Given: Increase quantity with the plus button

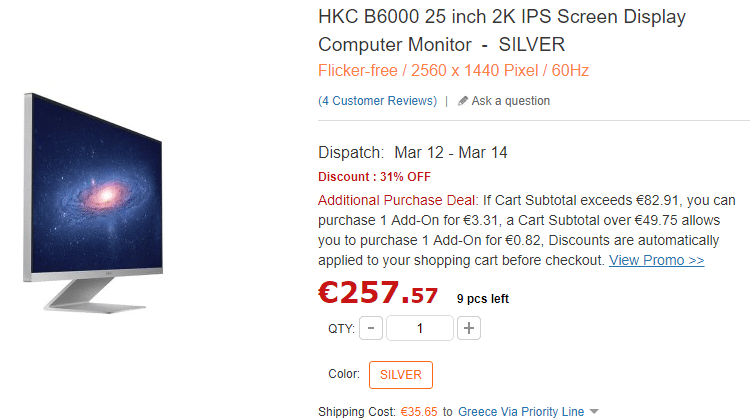Looking at the screenshot, I should 470,328.
